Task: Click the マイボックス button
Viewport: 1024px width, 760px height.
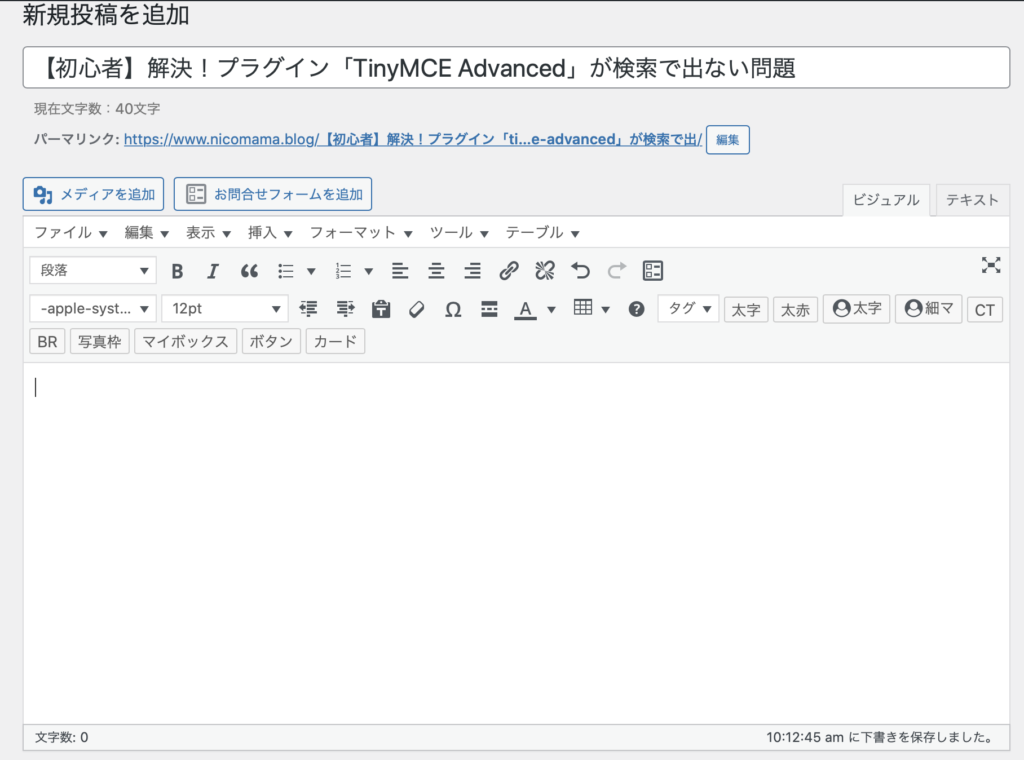Action: [185, 341]
